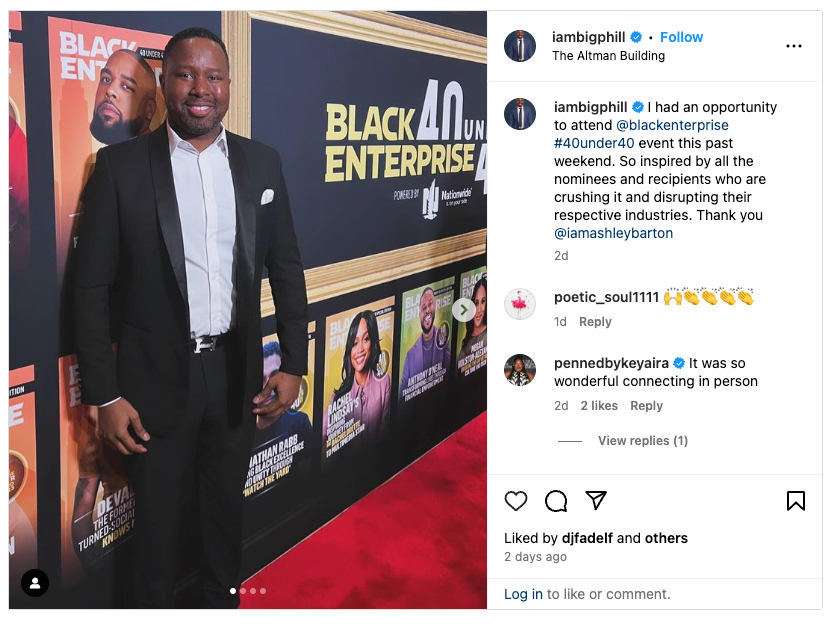829x624 pixels.
Task: Visit @iamashleybarton profile link
Action: click(x=613, y=233)
